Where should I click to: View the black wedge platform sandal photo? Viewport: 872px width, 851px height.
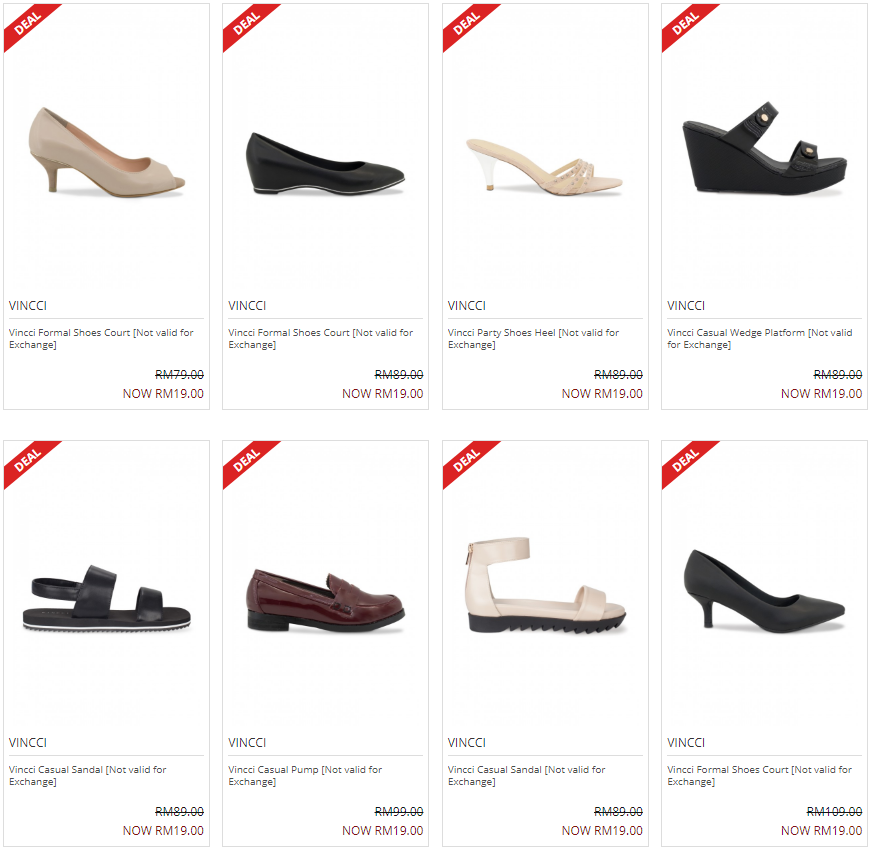click(765, 148)
